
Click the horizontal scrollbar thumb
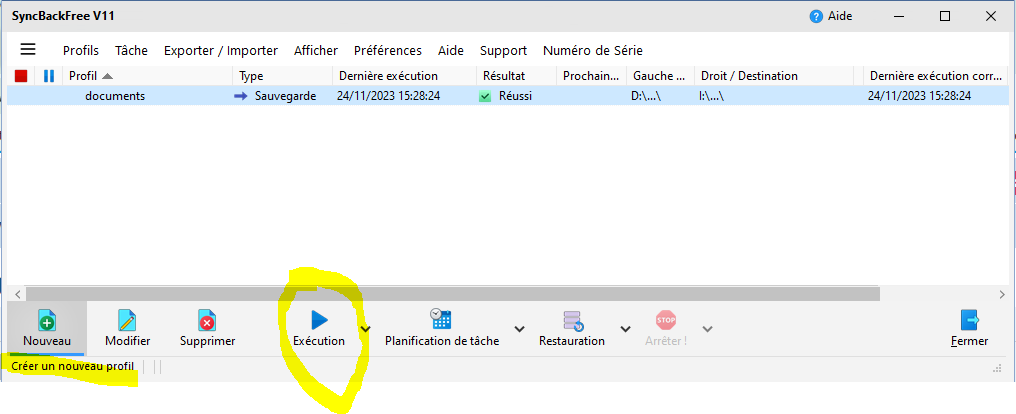tap(452, 294)
